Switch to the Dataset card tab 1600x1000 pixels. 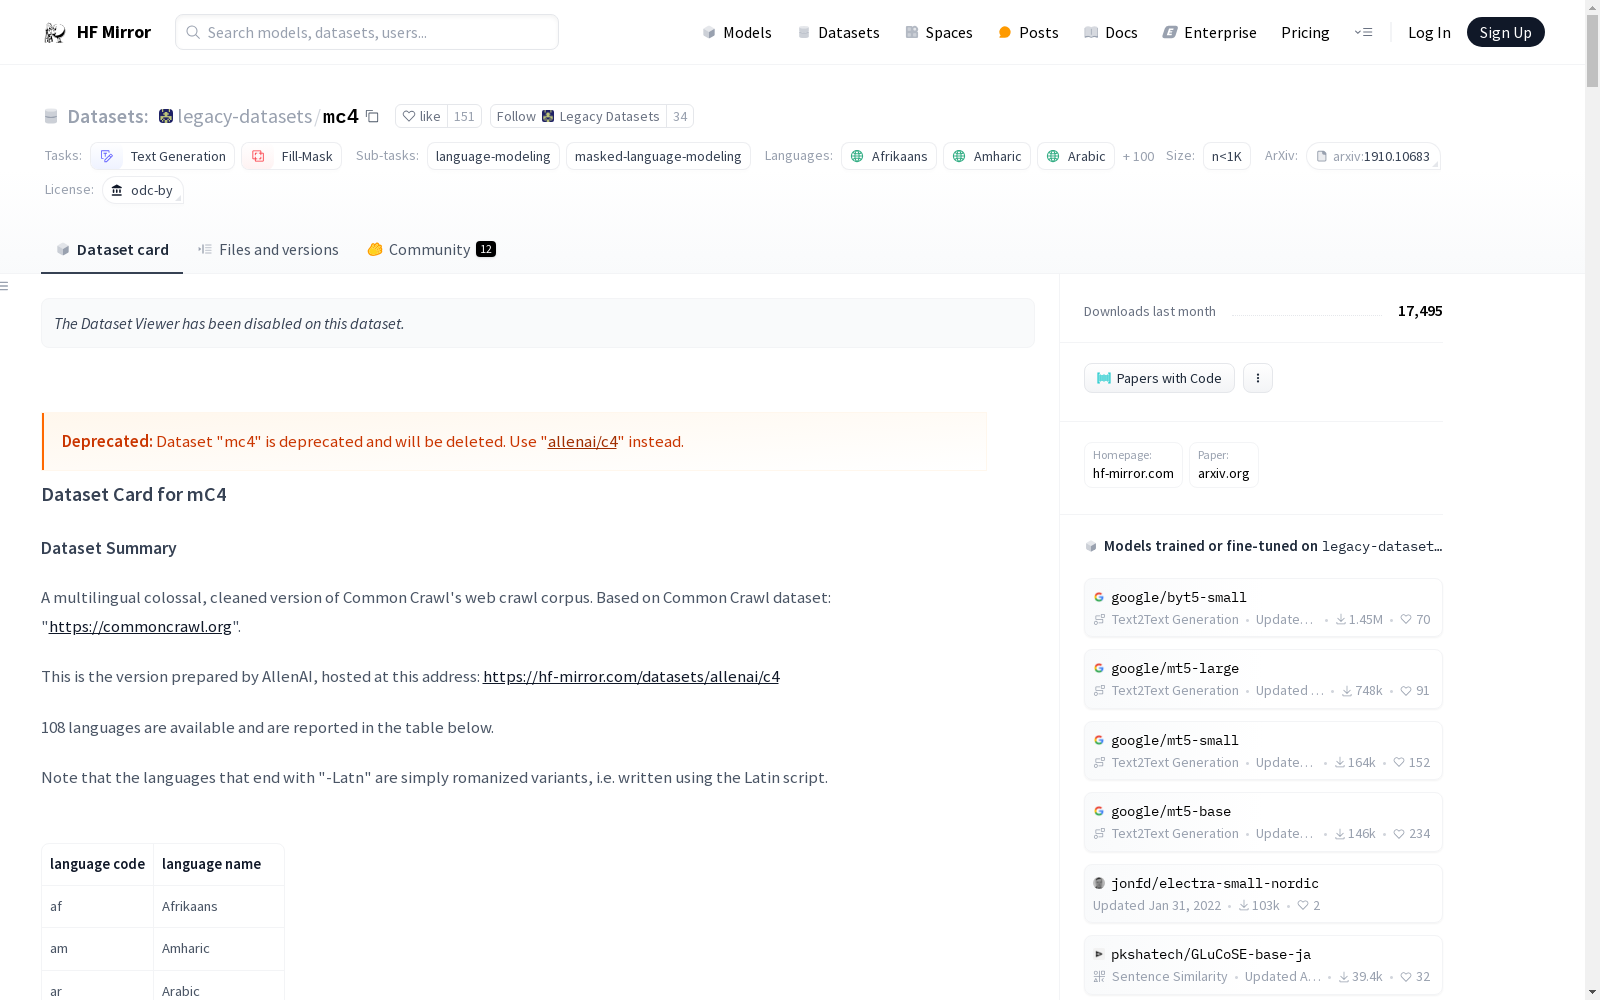coord(112,249)
